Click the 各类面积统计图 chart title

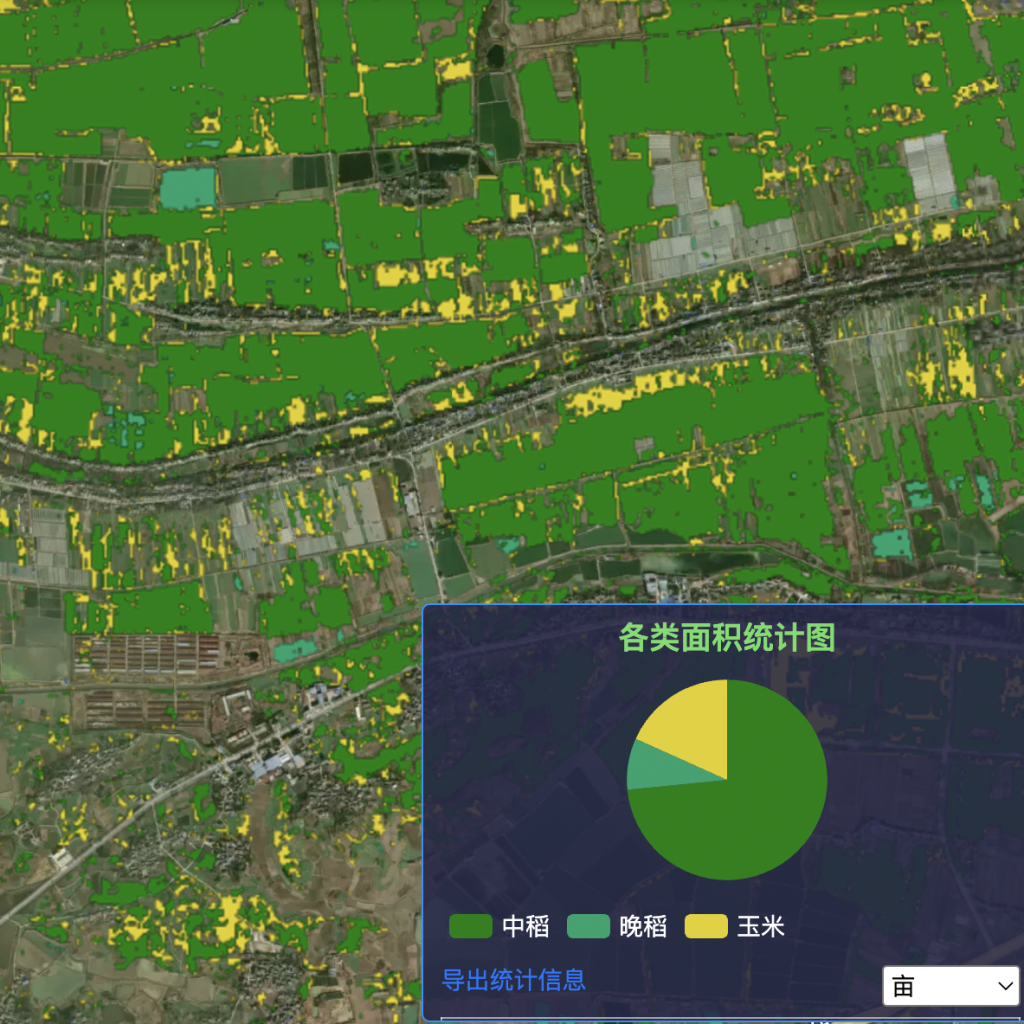click(726, 637)
